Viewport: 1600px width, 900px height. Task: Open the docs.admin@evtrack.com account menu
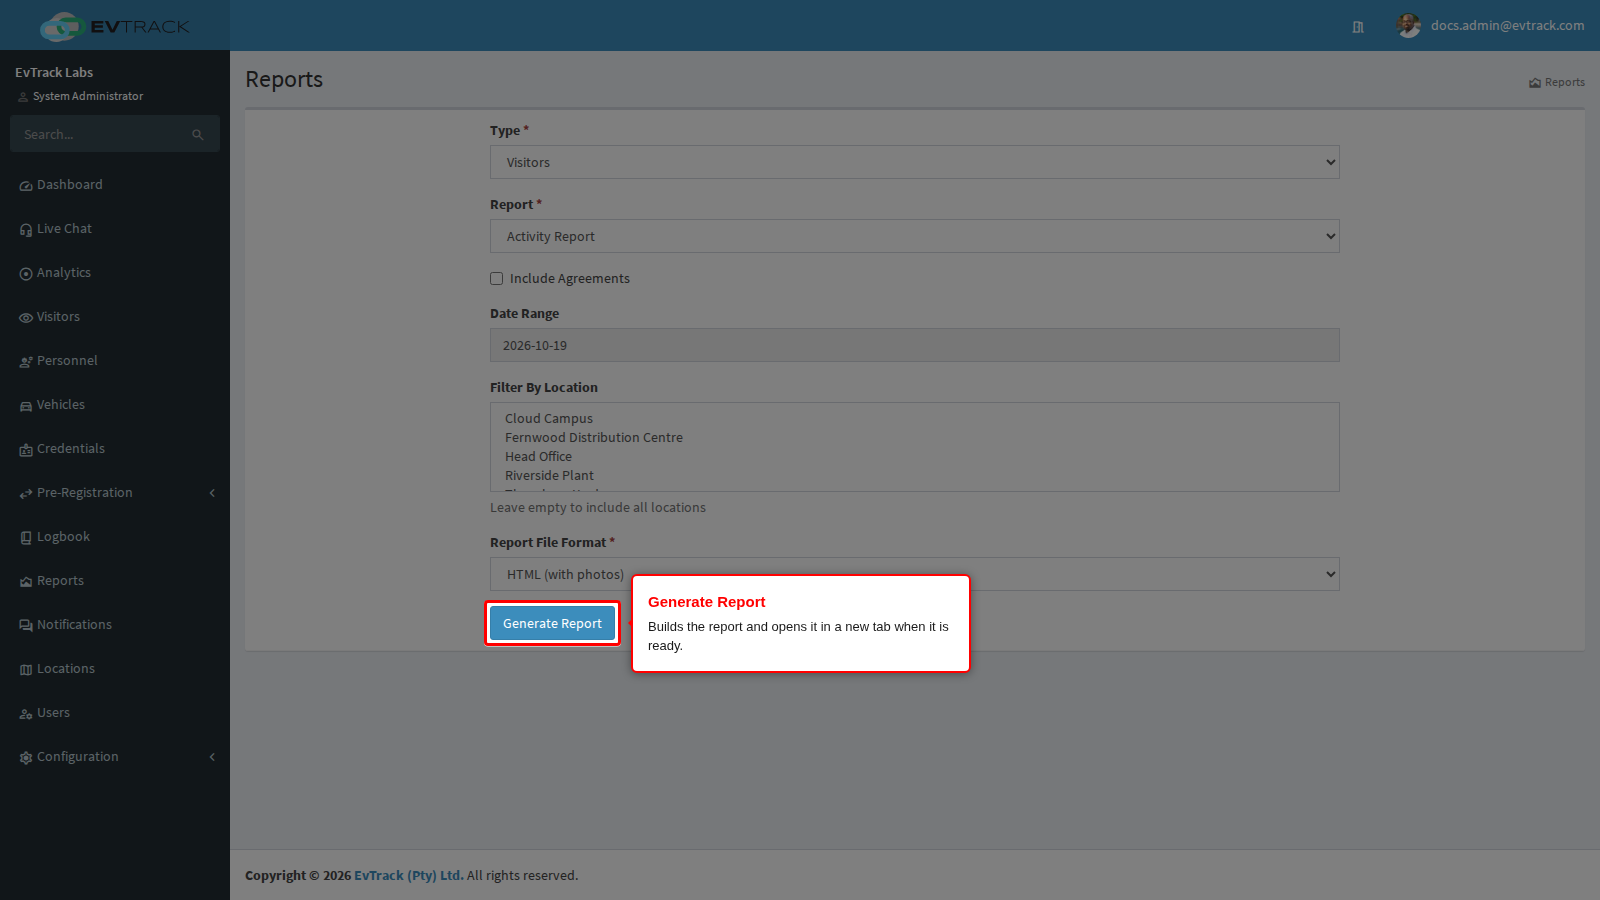(x=1491, y=26)
